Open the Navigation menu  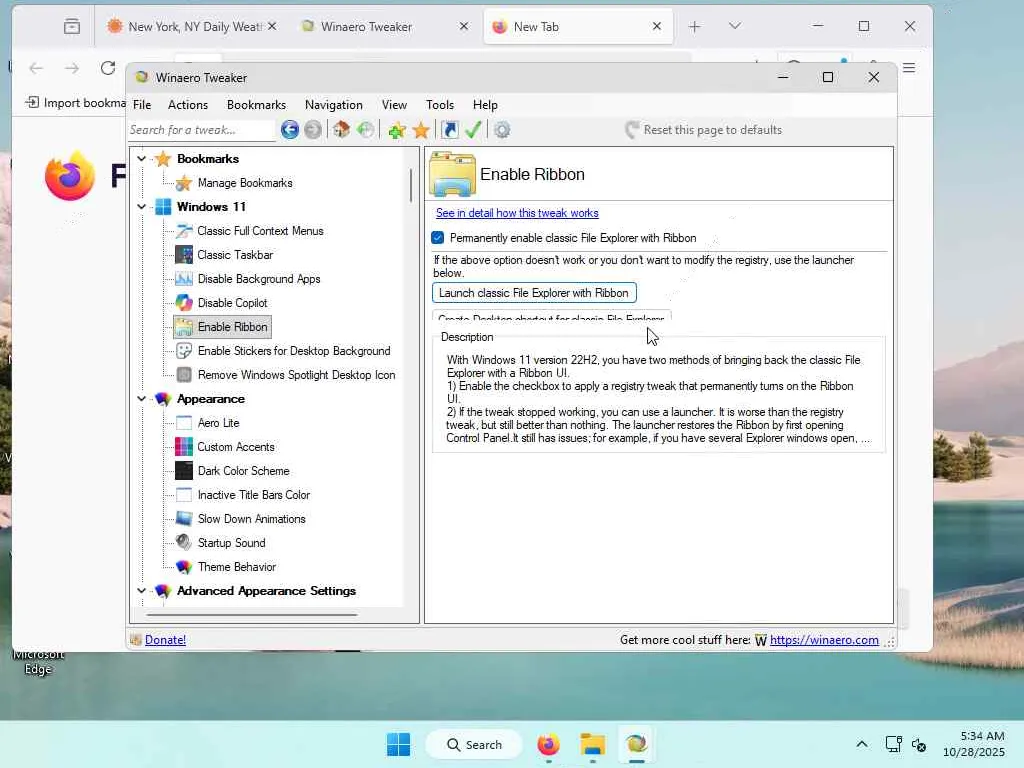[x=334, y=105]
